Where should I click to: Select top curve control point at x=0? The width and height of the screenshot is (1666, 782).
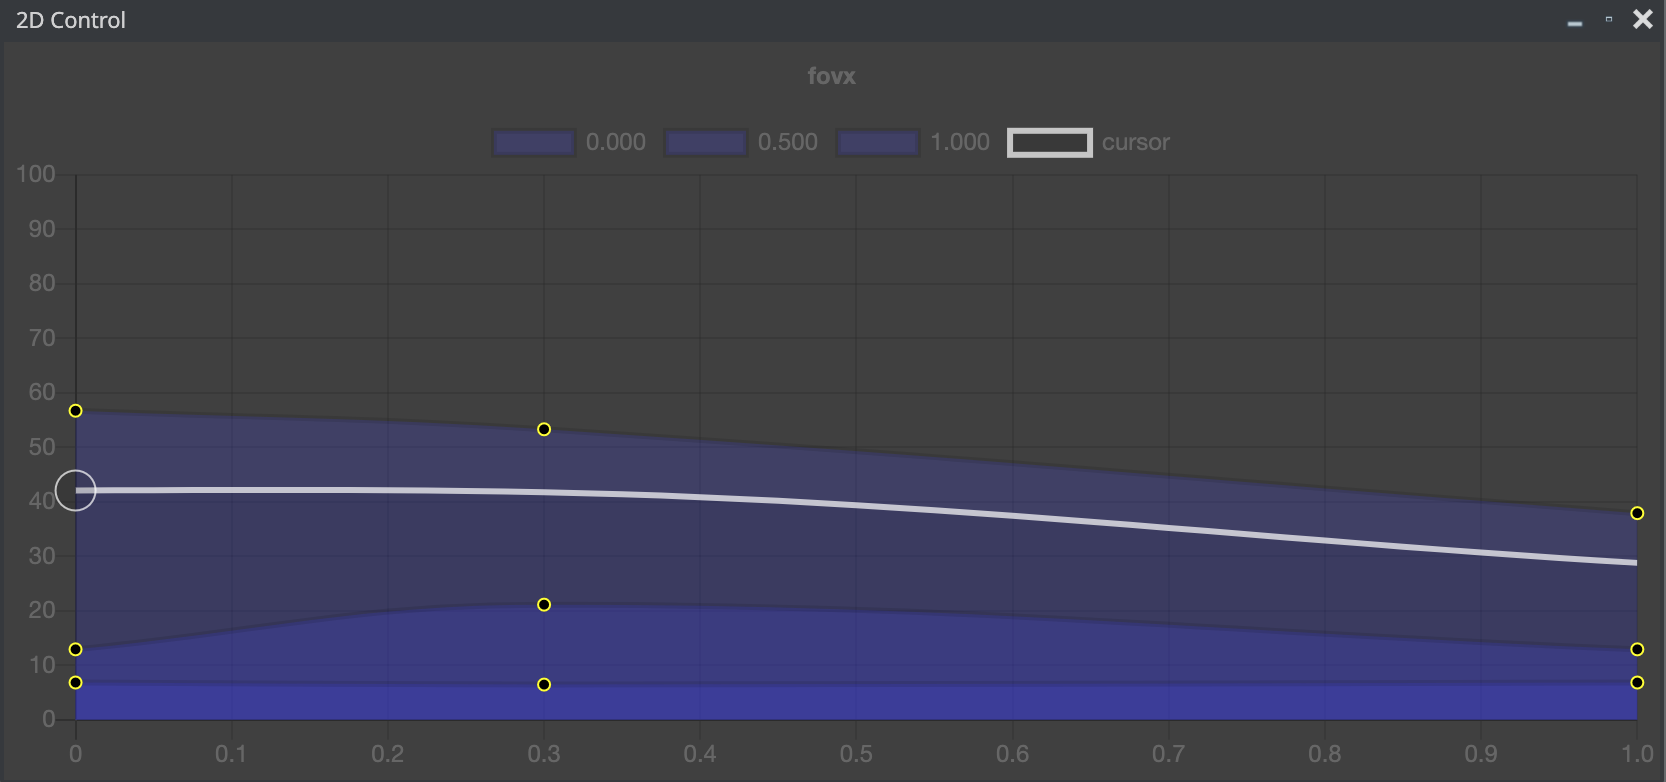(75, 411)
